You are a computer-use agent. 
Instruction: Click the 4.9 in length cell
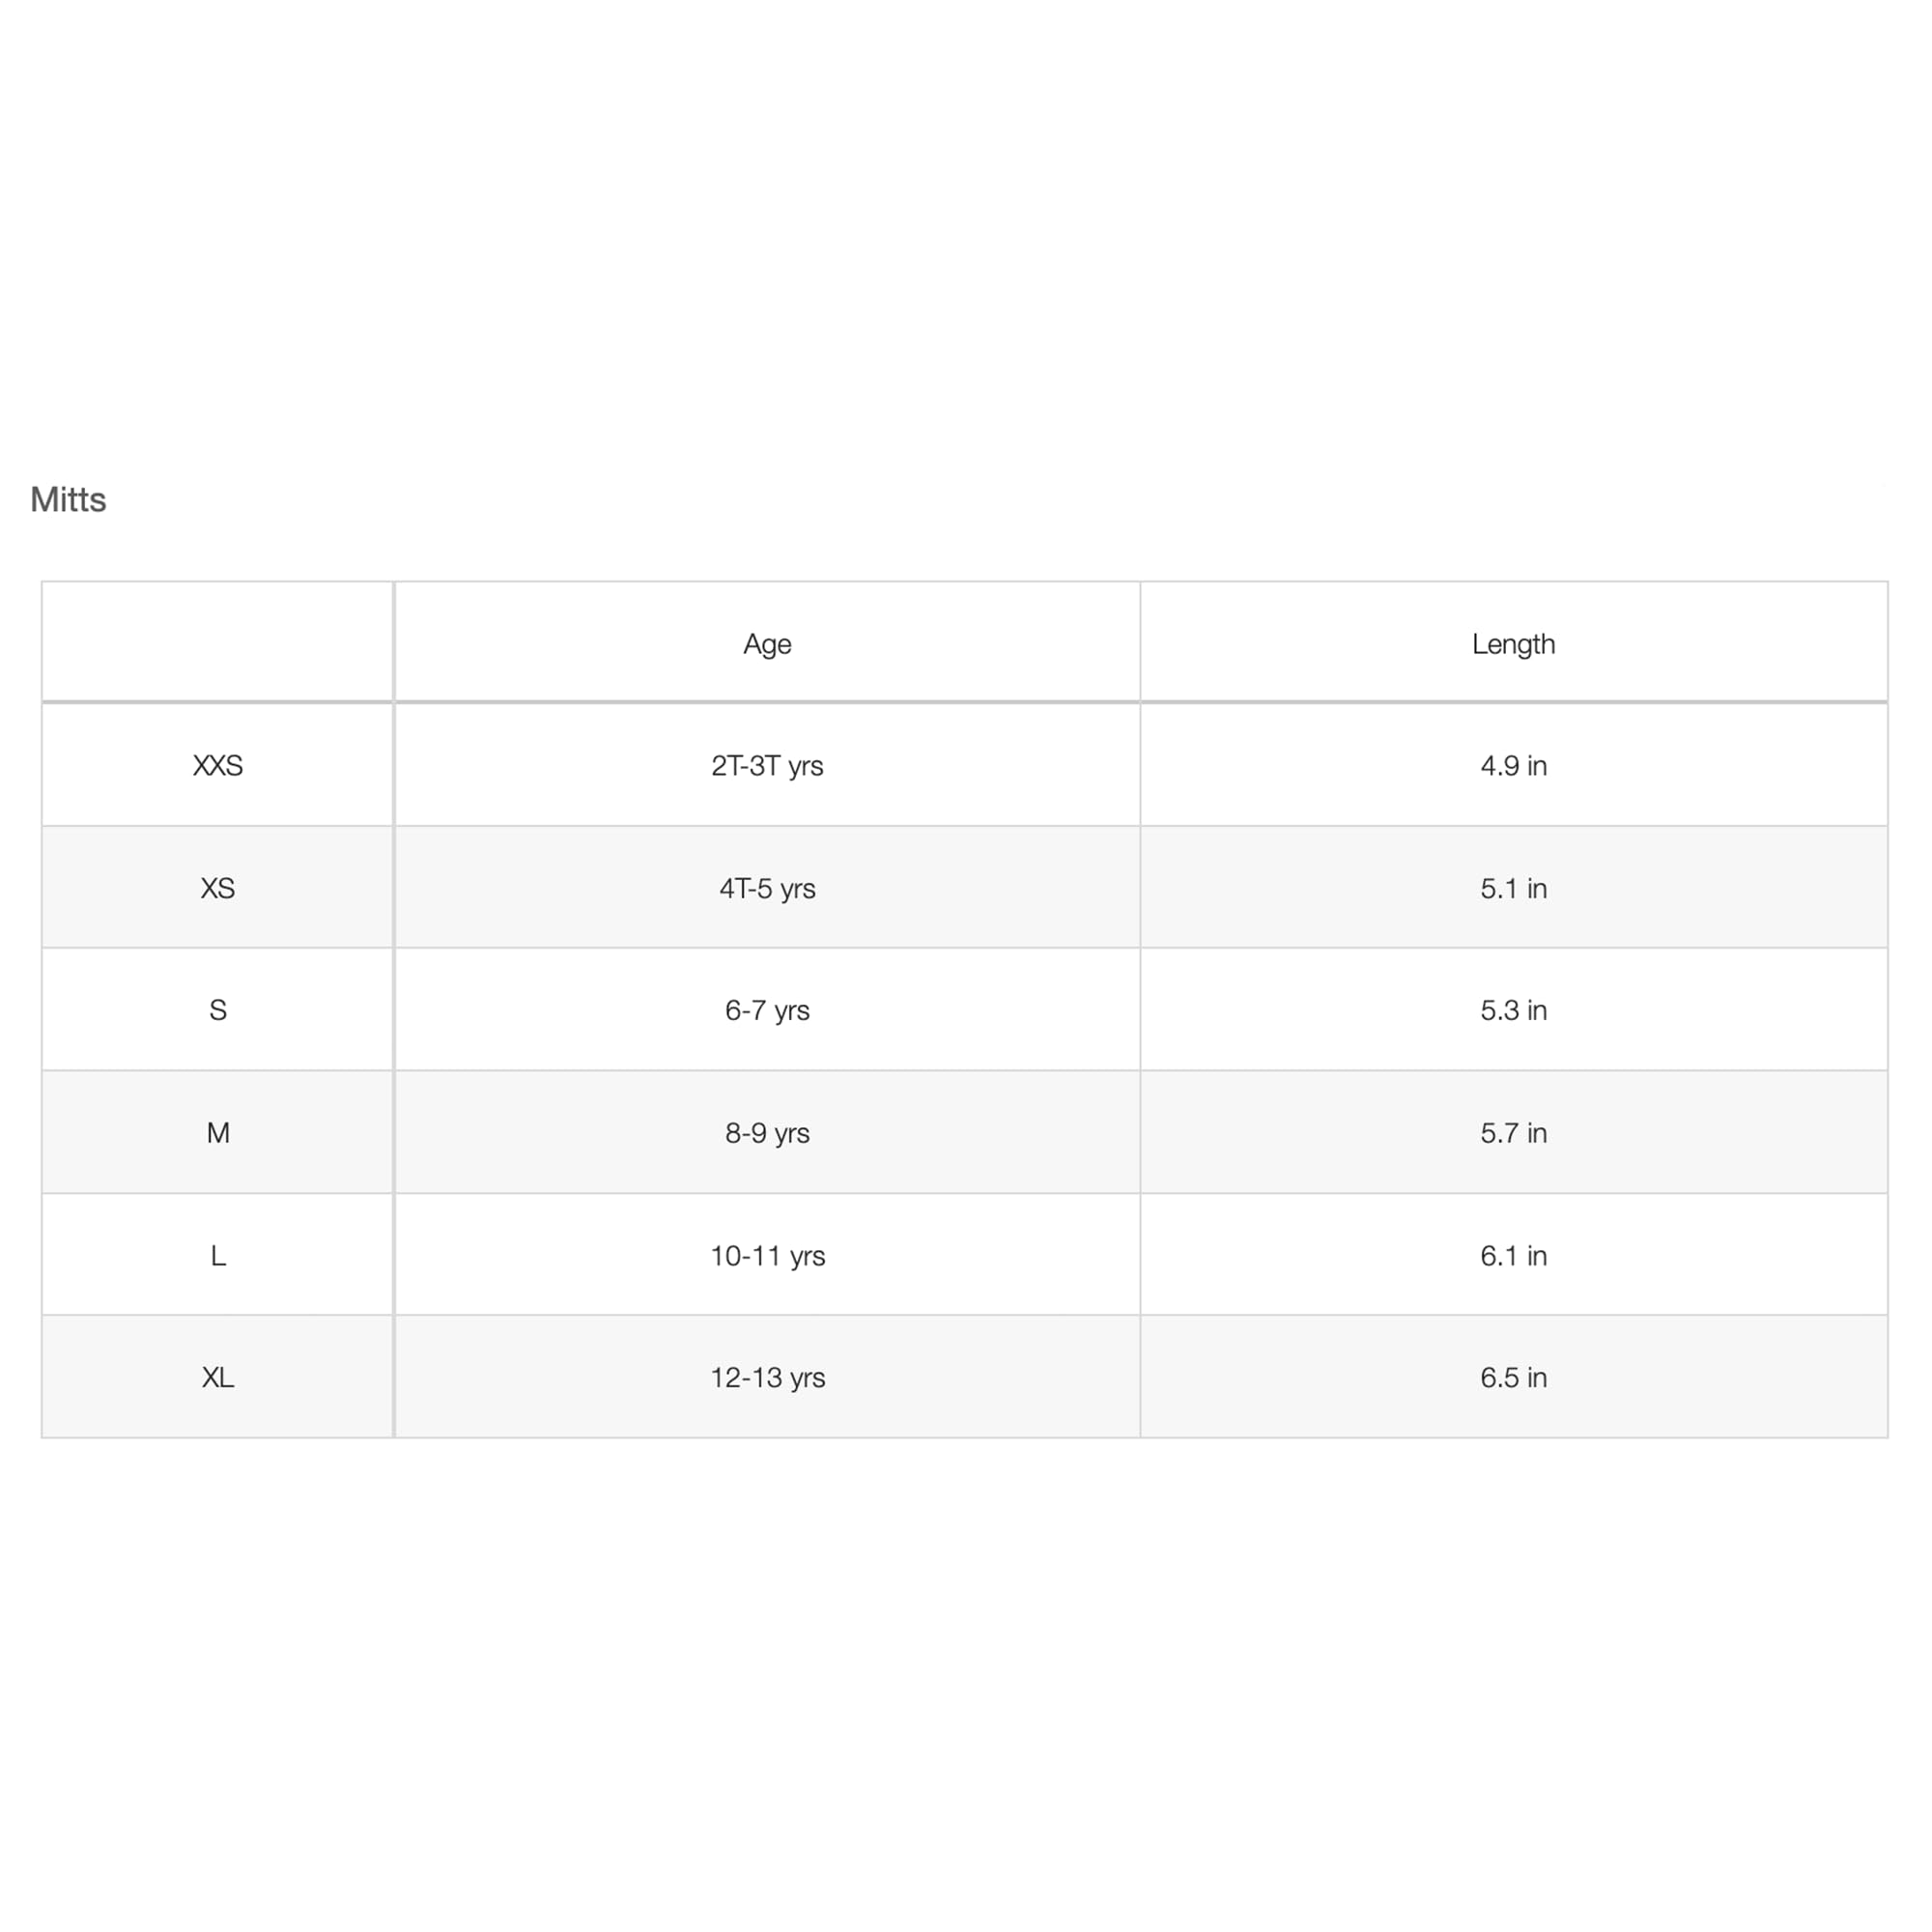(x=1513, y=766)
